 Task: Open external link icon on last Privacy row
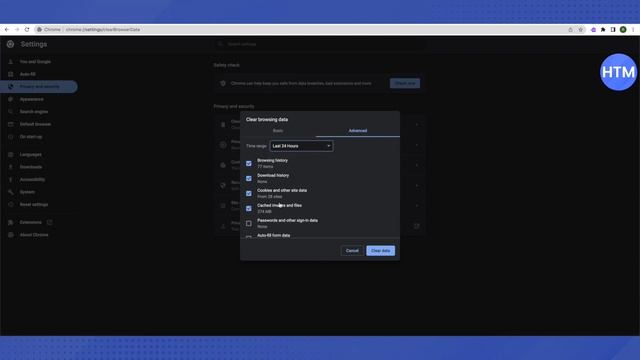click(x=417, y=226)
